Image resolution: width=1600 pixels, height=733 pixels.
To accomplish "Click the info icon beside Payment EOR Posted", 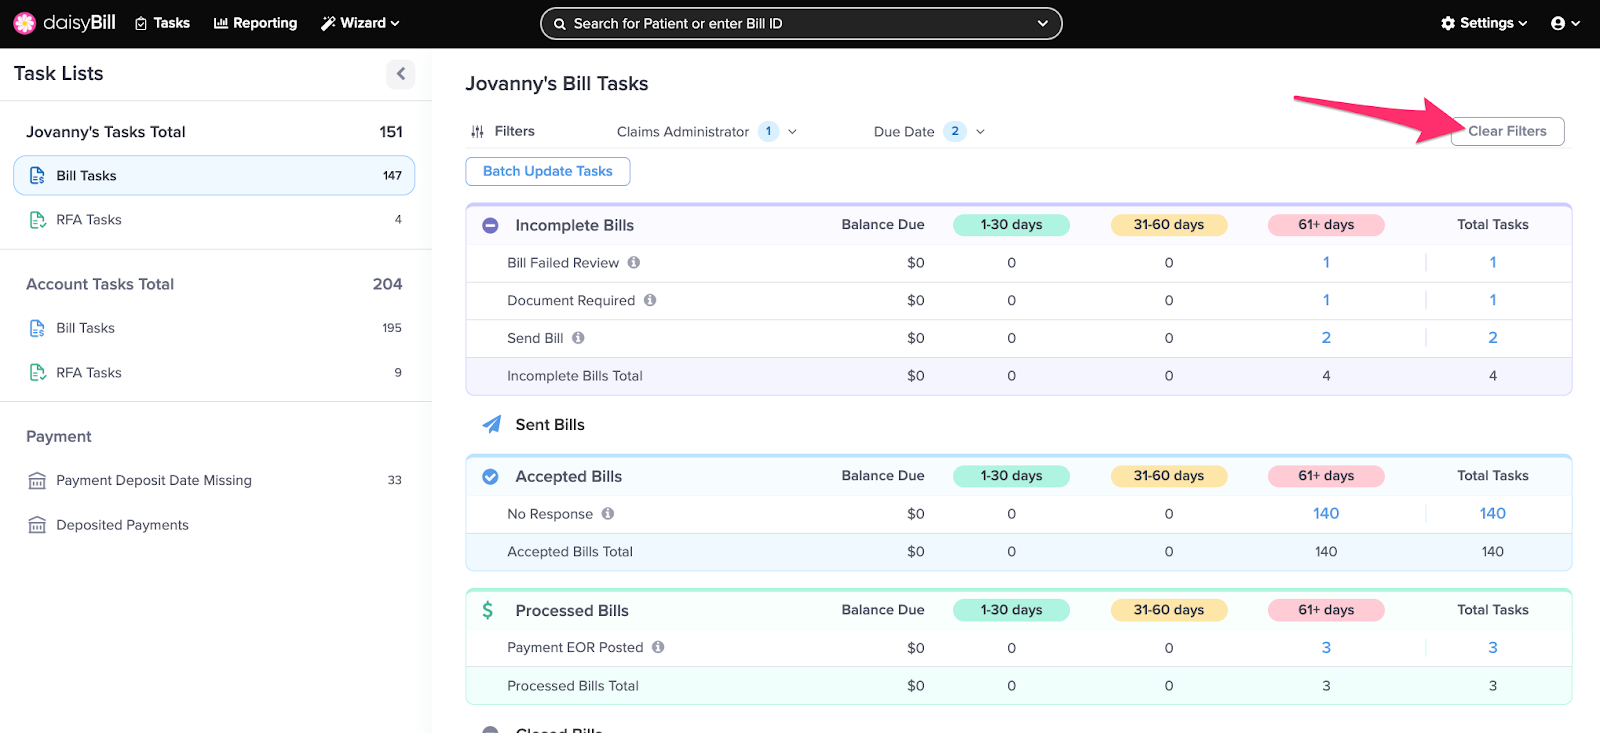I will [x=658, y=647].
